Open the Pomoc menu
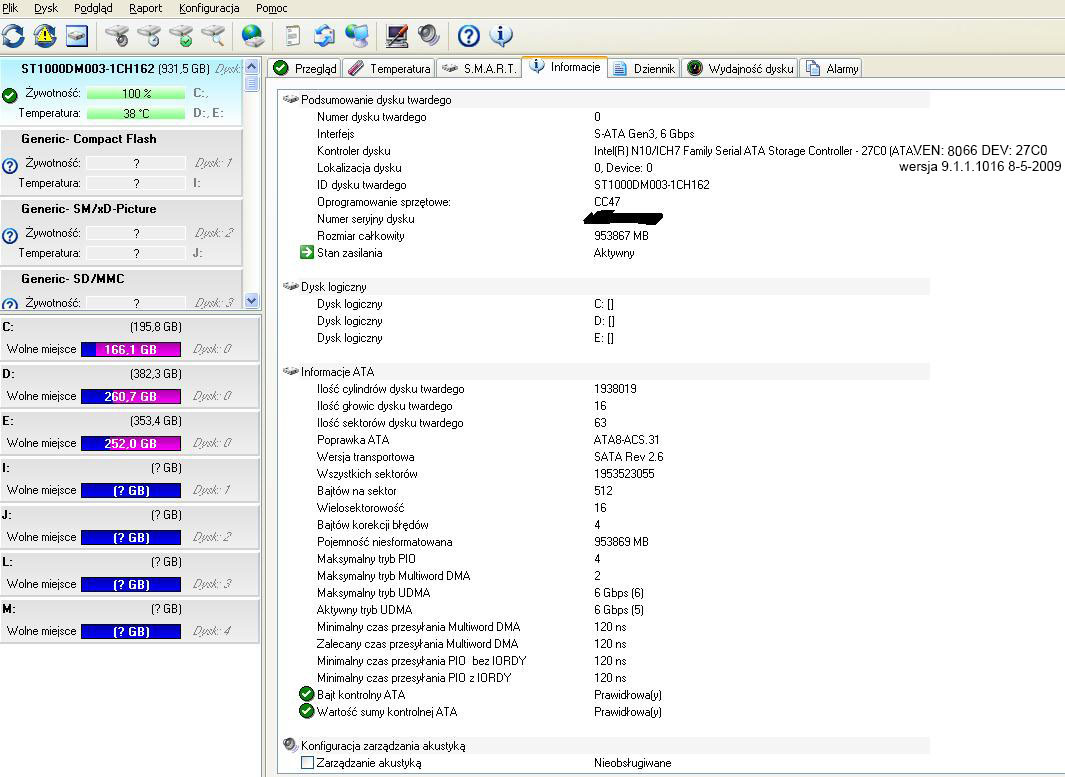The image size is (1065, 777). (272, 8)
